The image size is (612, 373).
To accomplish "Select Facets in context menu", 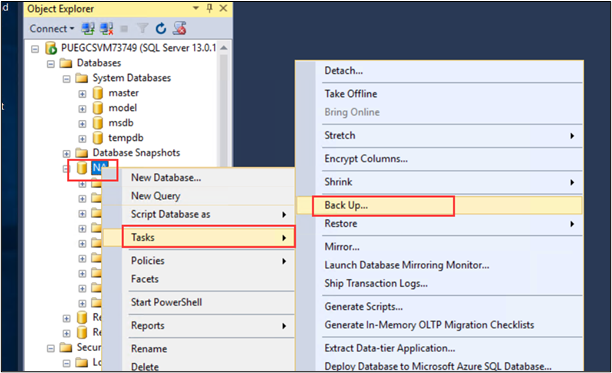I will 199,279.
